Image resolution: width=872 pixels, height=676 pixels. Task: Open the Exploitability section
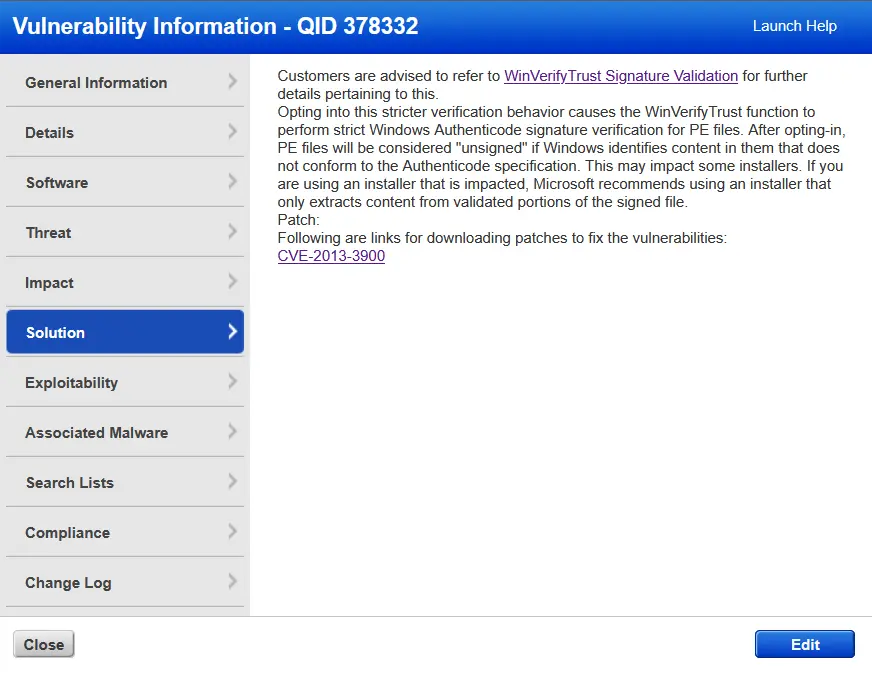pyautogui.click(x=125, y=382)
